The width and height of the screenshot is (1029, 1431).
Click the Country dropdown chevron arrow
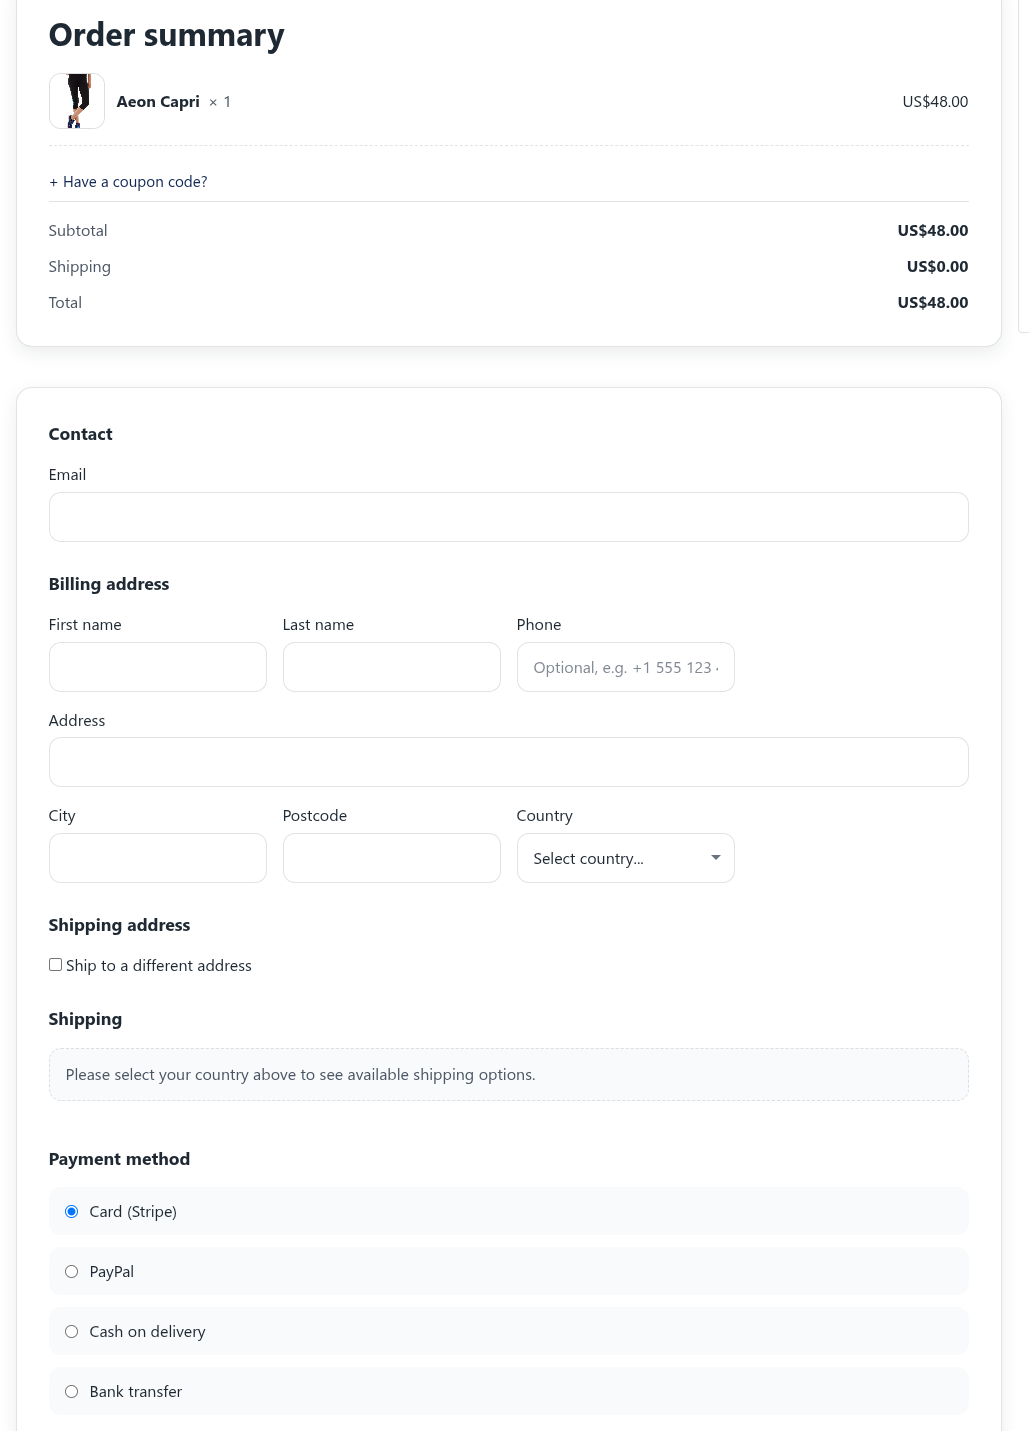(715, 858)
